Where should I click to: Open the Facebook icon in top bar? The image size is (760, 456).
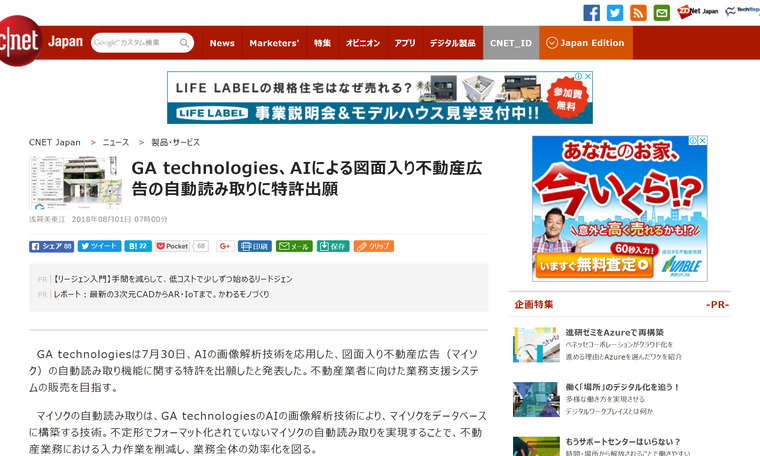591,13
